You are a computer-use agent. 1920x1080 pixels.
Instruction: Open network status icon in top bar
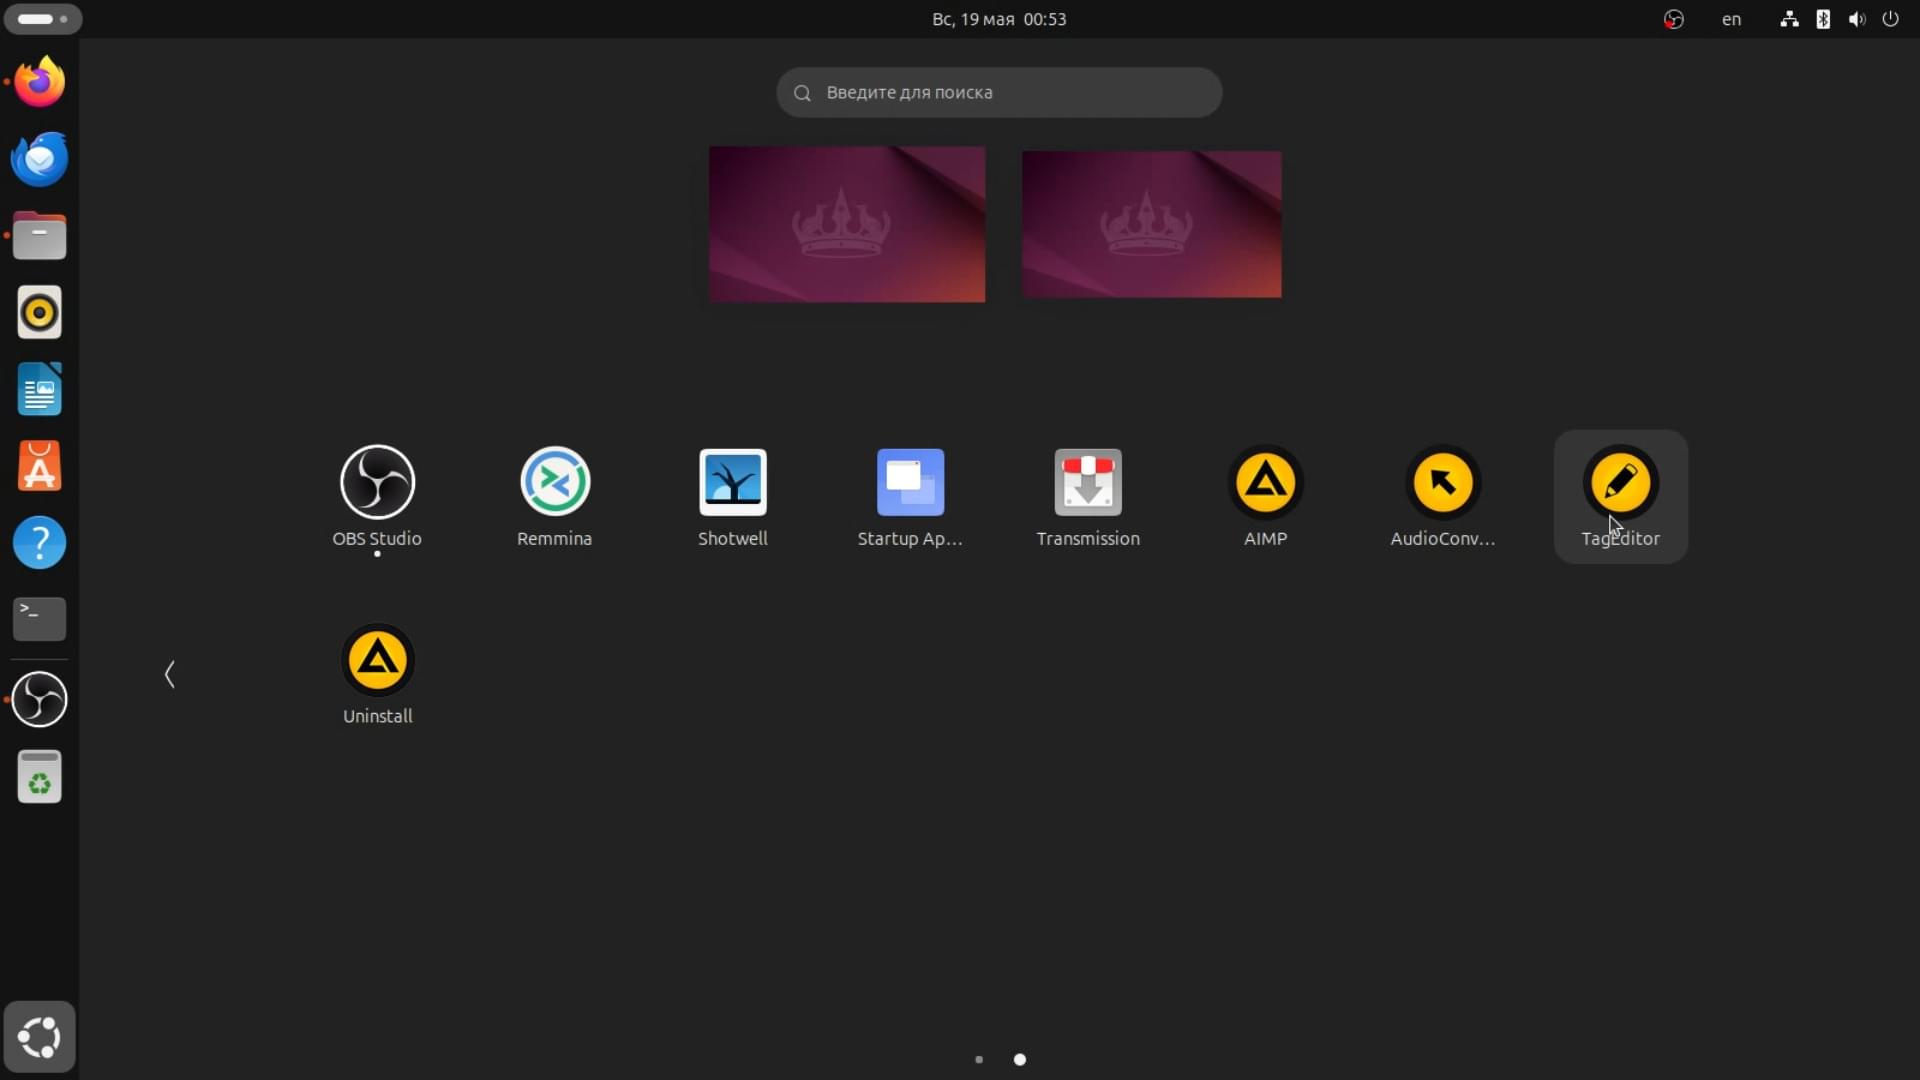[1789, 19]
